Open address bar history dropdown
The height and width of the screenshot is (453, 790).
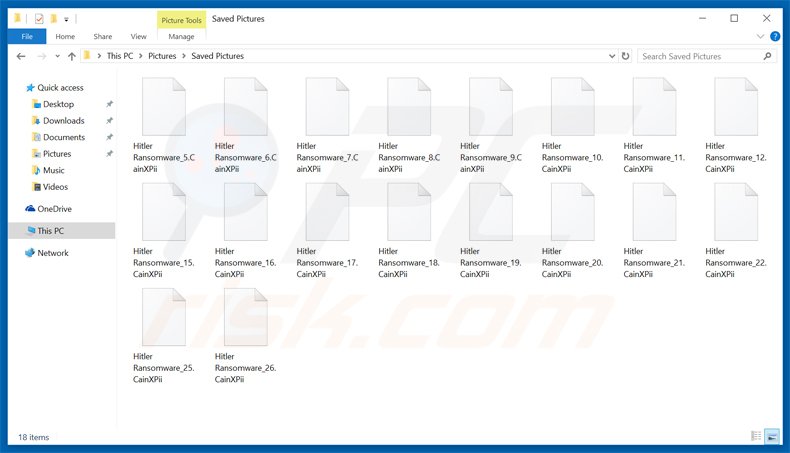point(610,56)
